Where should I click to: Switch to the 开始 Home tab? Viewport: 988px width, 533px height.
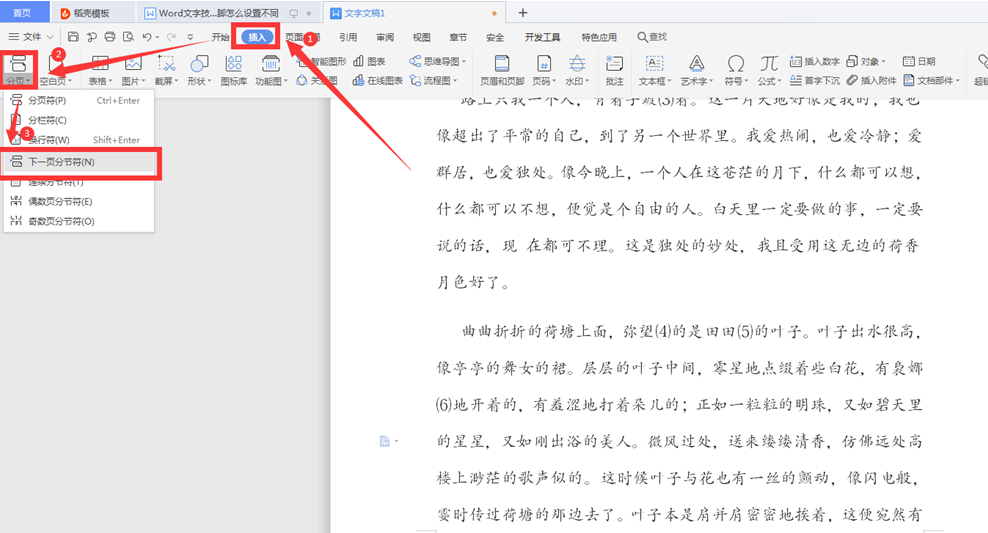click(x=220, y=37)
